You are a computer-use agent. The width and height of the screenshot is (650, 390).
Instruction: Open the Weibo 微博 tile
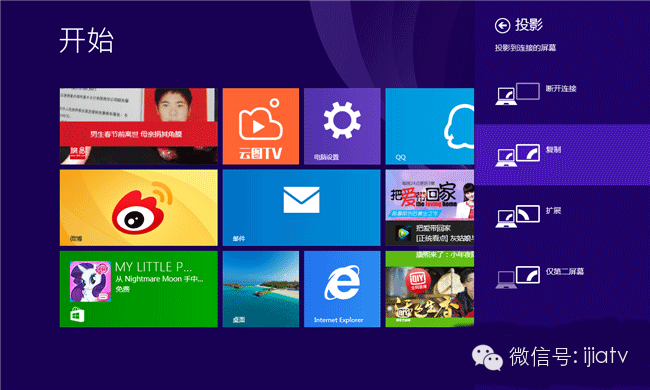(x=138, y=208)
